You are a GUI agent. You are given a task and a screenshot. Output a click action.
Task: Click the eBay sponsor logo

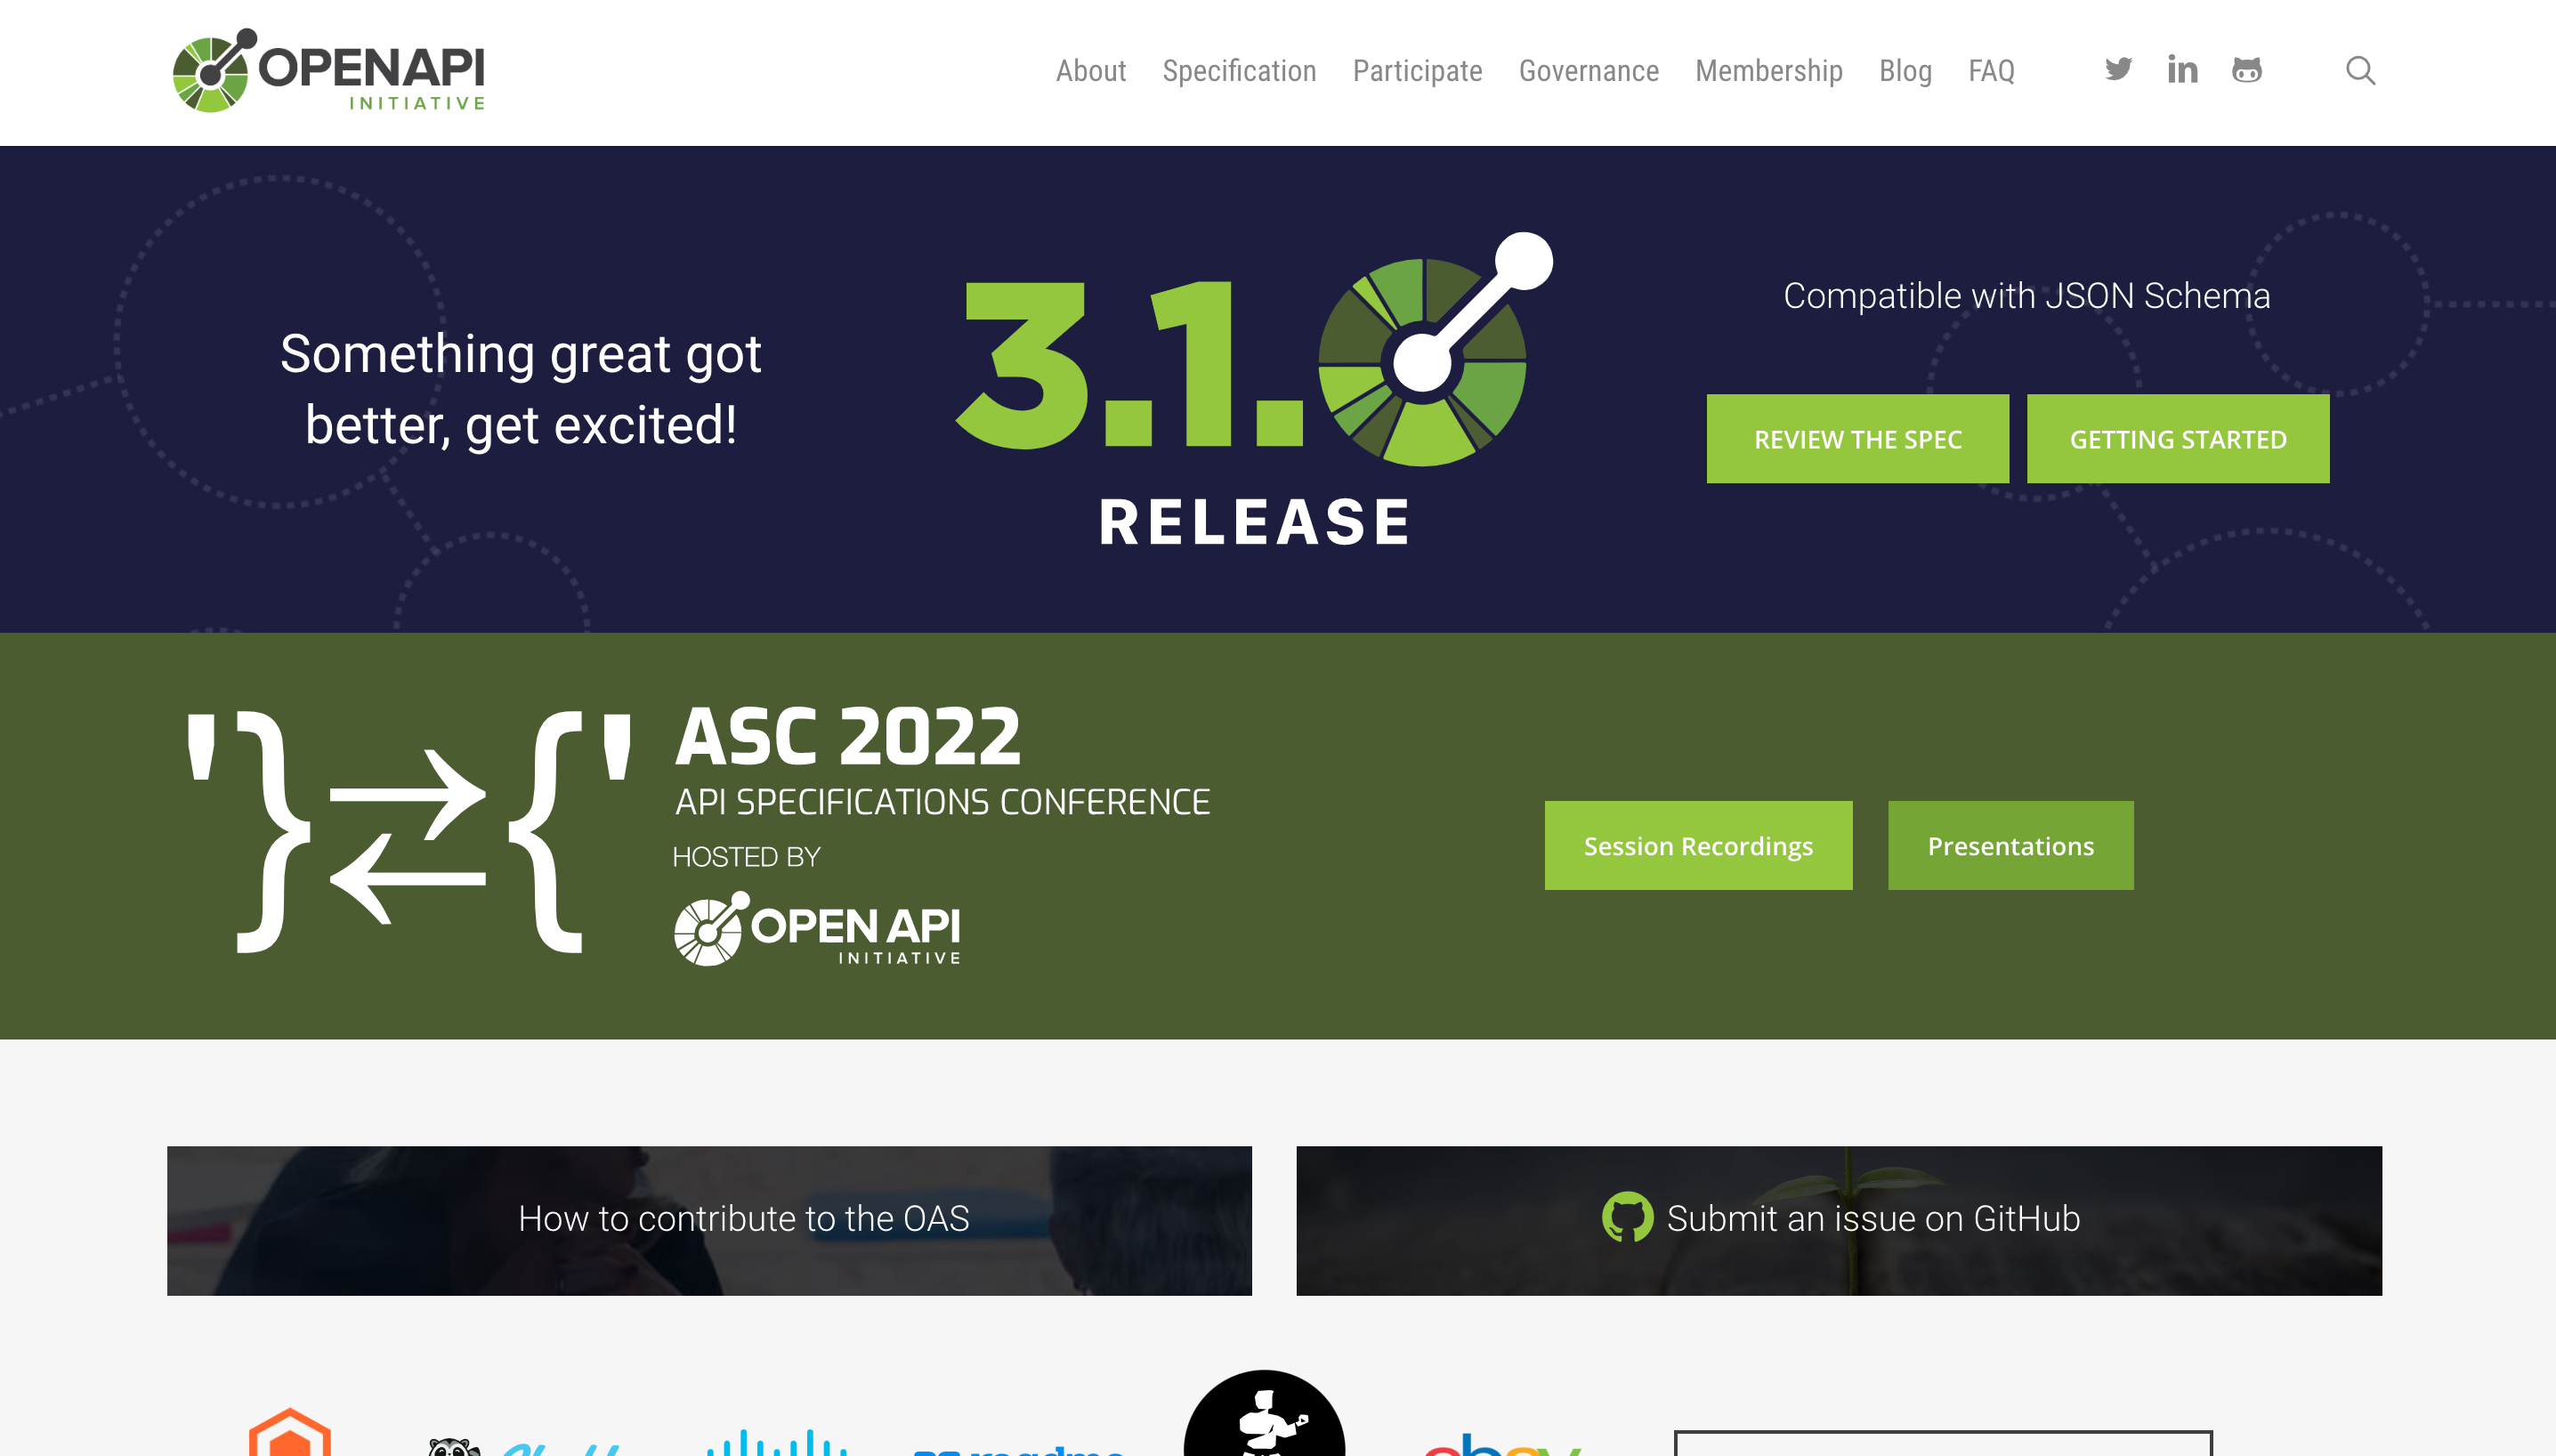coord(1502,1444)
